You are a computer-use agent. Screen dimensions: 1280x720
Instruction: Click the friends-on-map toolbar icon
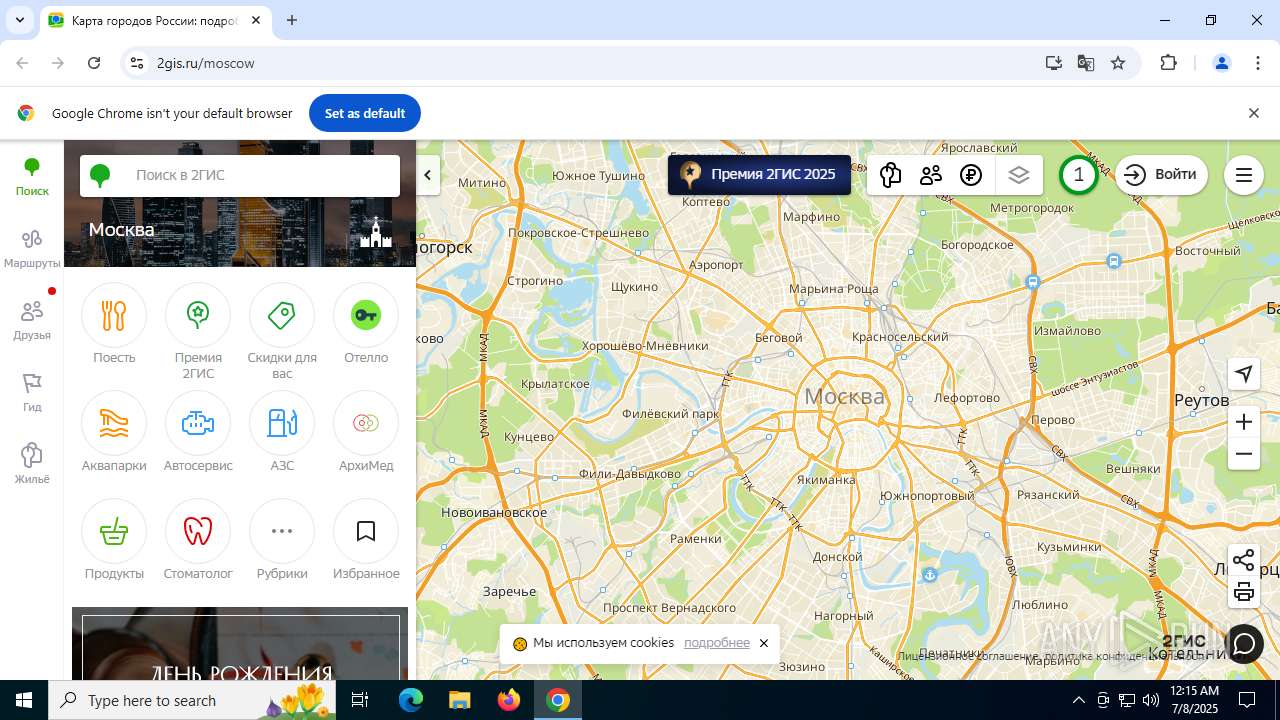tap(931, 175)
